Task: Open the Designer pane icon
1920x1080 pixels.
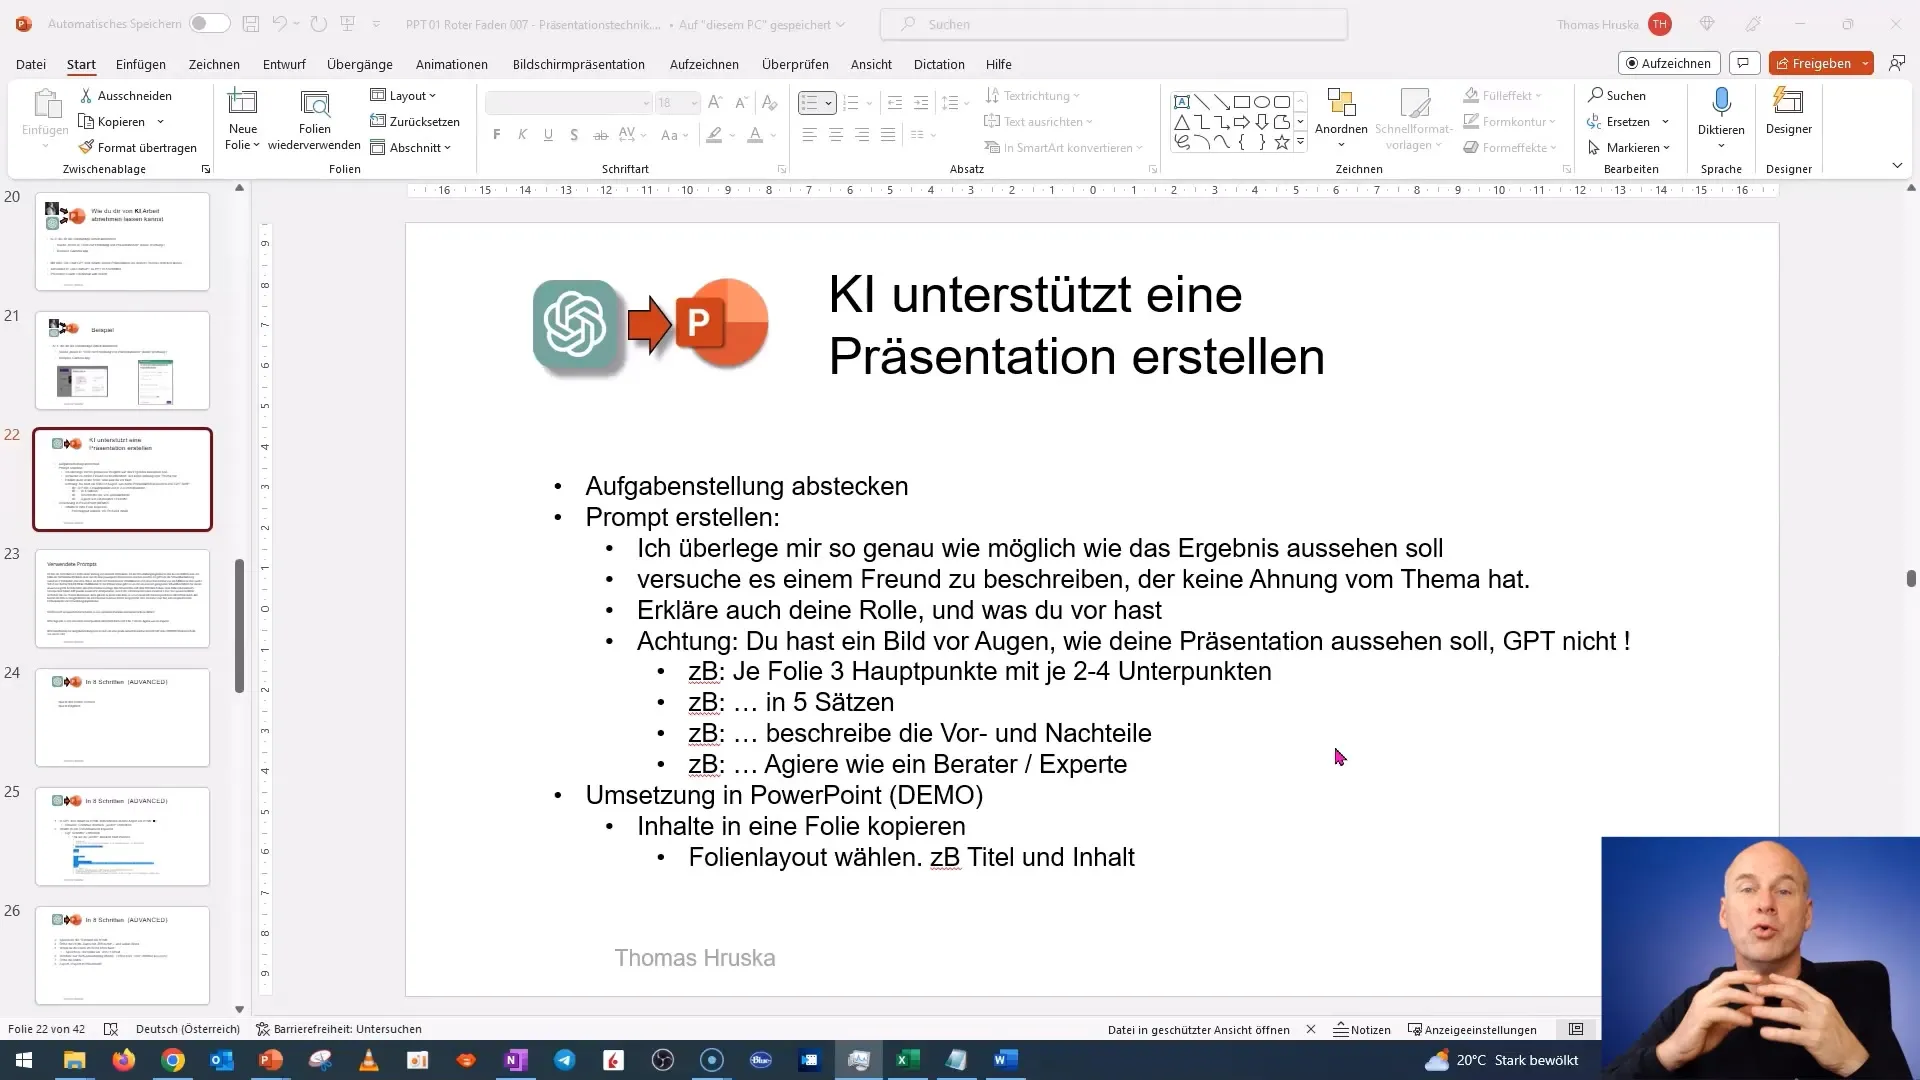Action: (1788, 103)
